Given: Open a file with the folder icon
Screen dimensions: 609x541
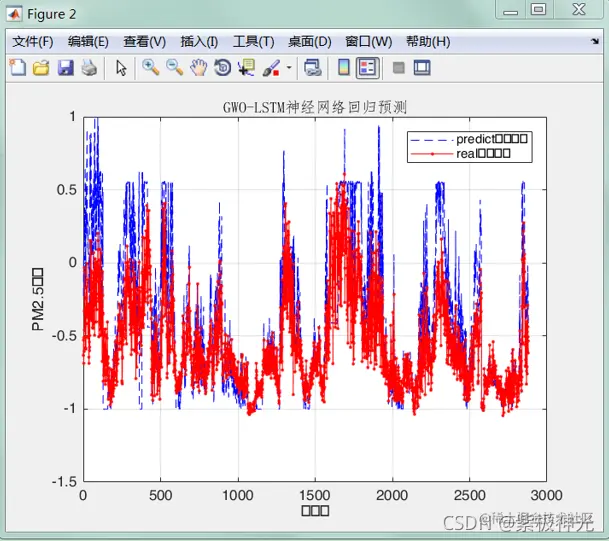Looking at the screenshot, I should [x=41, y=68].
